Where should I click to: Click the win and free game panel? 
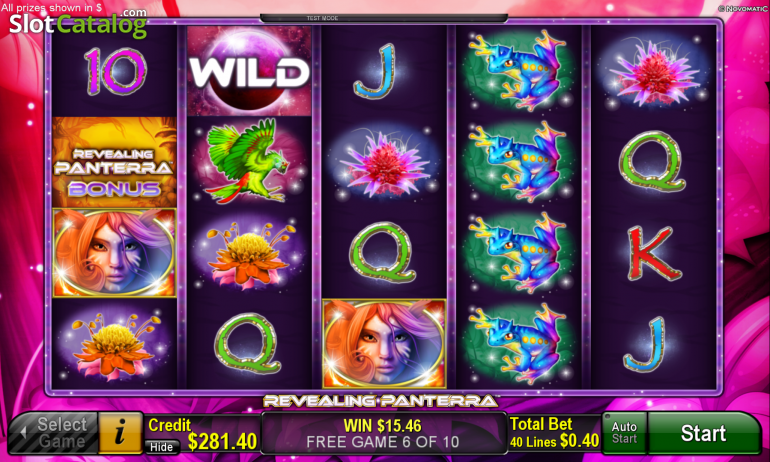coord(384,433)
